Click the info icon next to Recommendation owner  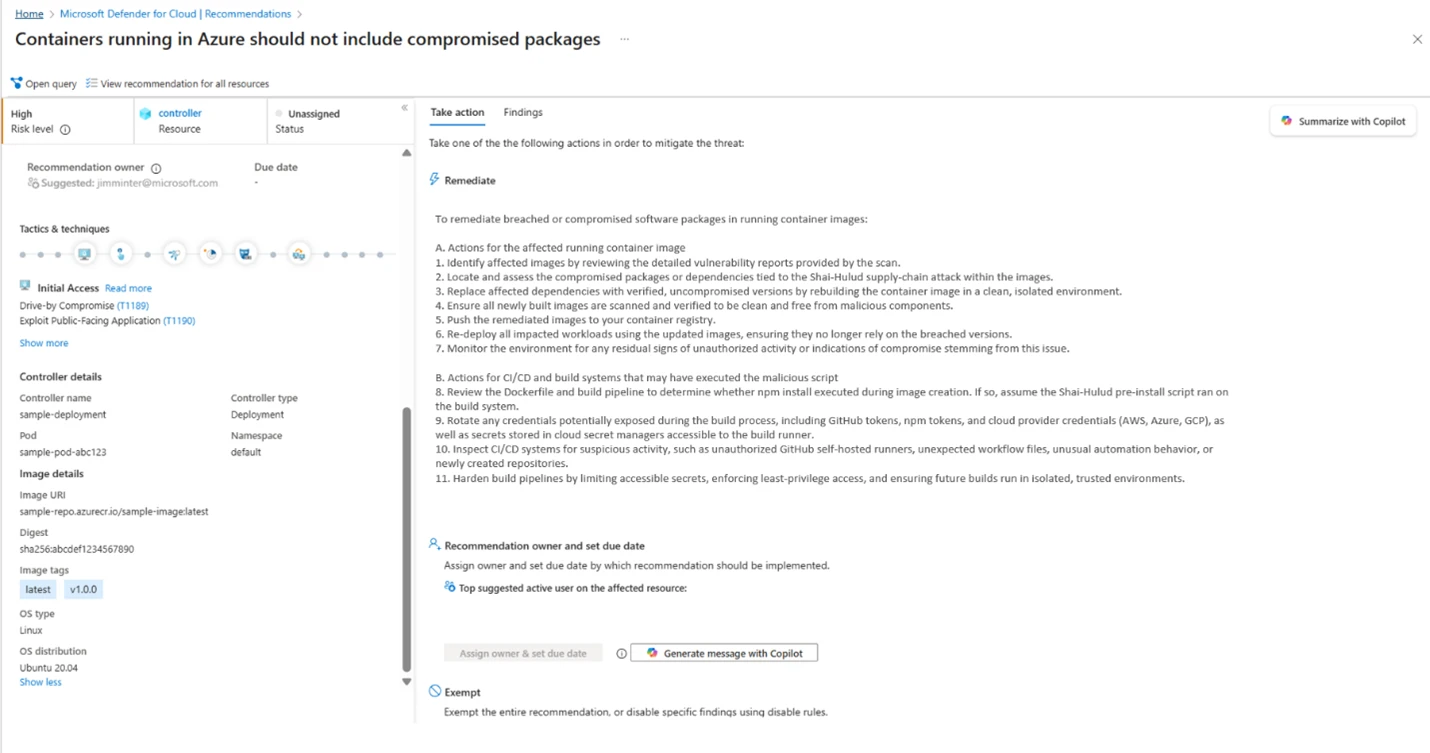click(155, 167)
